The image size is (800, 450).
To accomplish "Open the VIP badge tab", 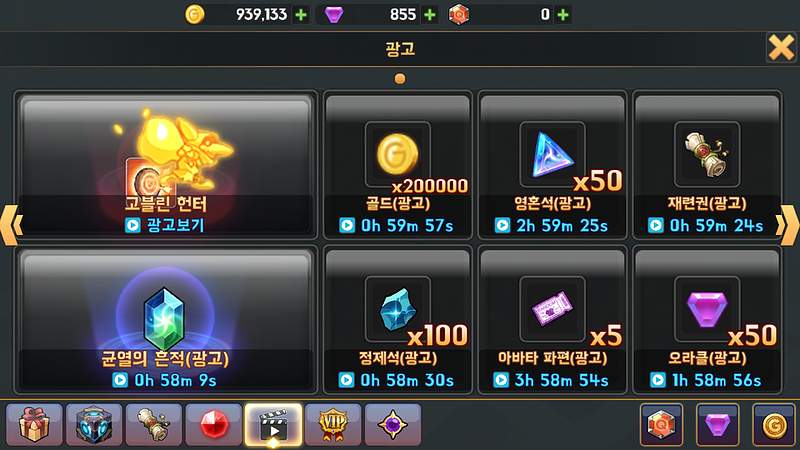I will coord(333,424).
